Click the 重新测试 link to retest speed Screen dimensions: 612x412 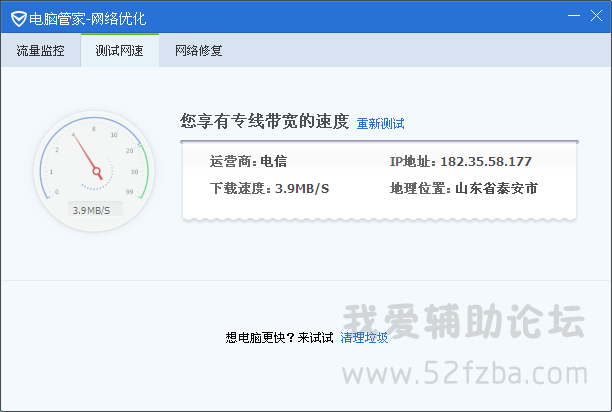point(381,124)
